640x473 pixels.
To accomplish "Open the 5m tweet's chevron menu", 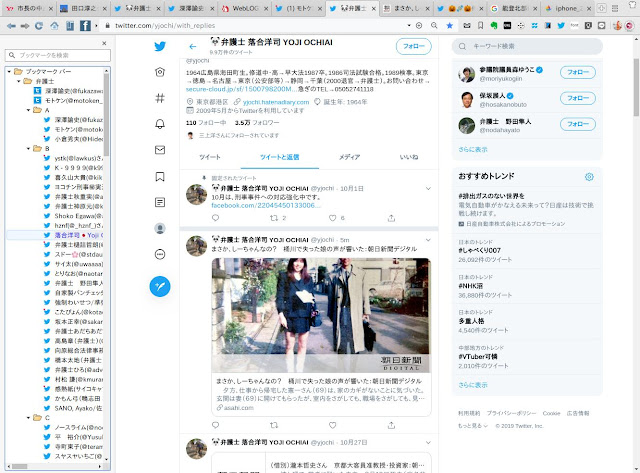I will 428,240.
